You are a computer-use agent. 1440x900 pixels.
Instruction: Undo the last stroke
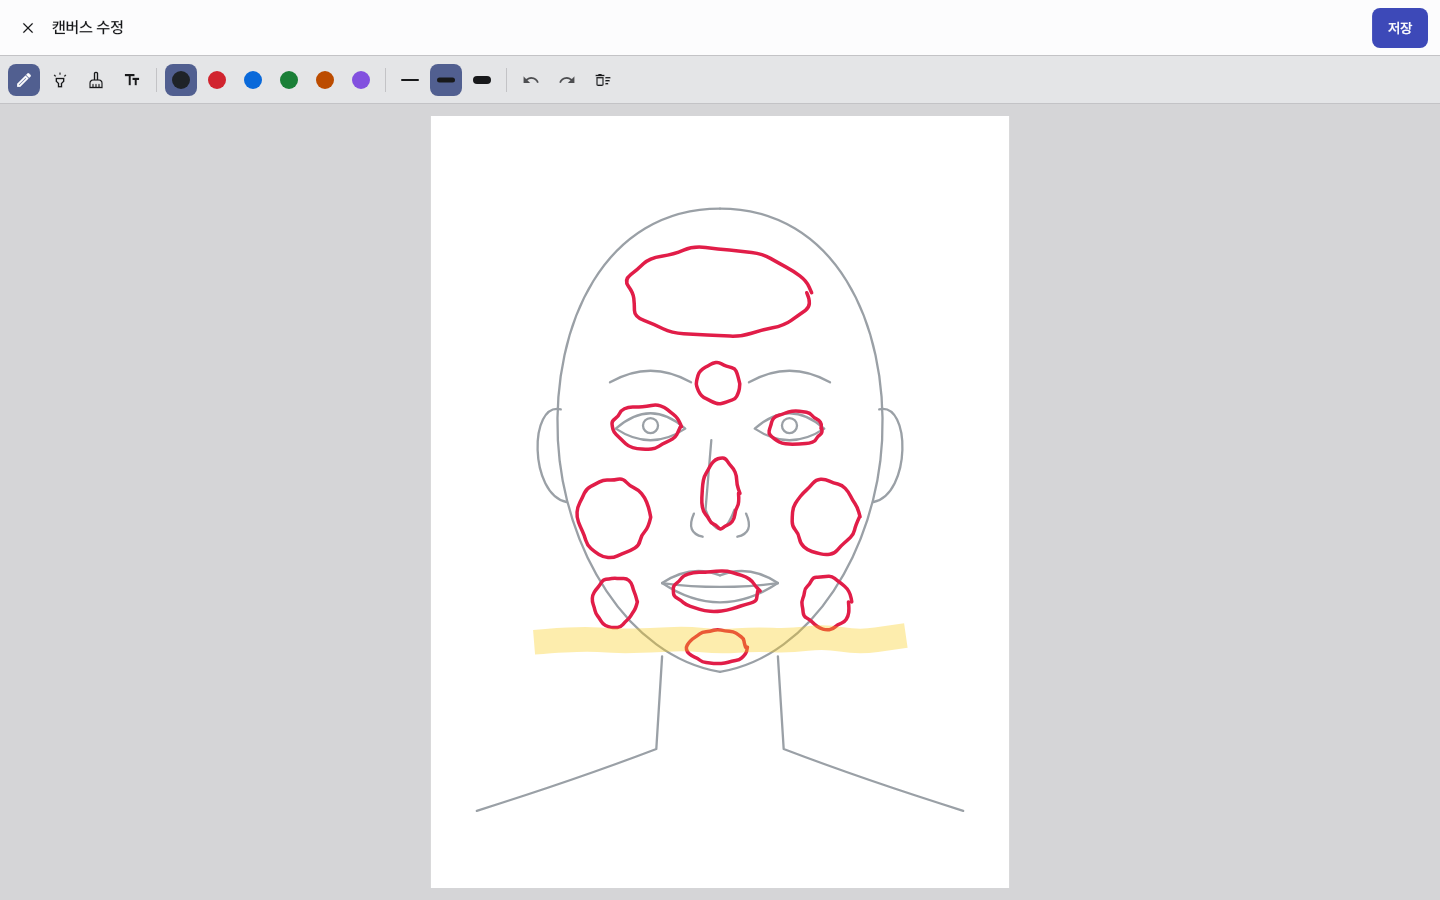tap(531, 80)
